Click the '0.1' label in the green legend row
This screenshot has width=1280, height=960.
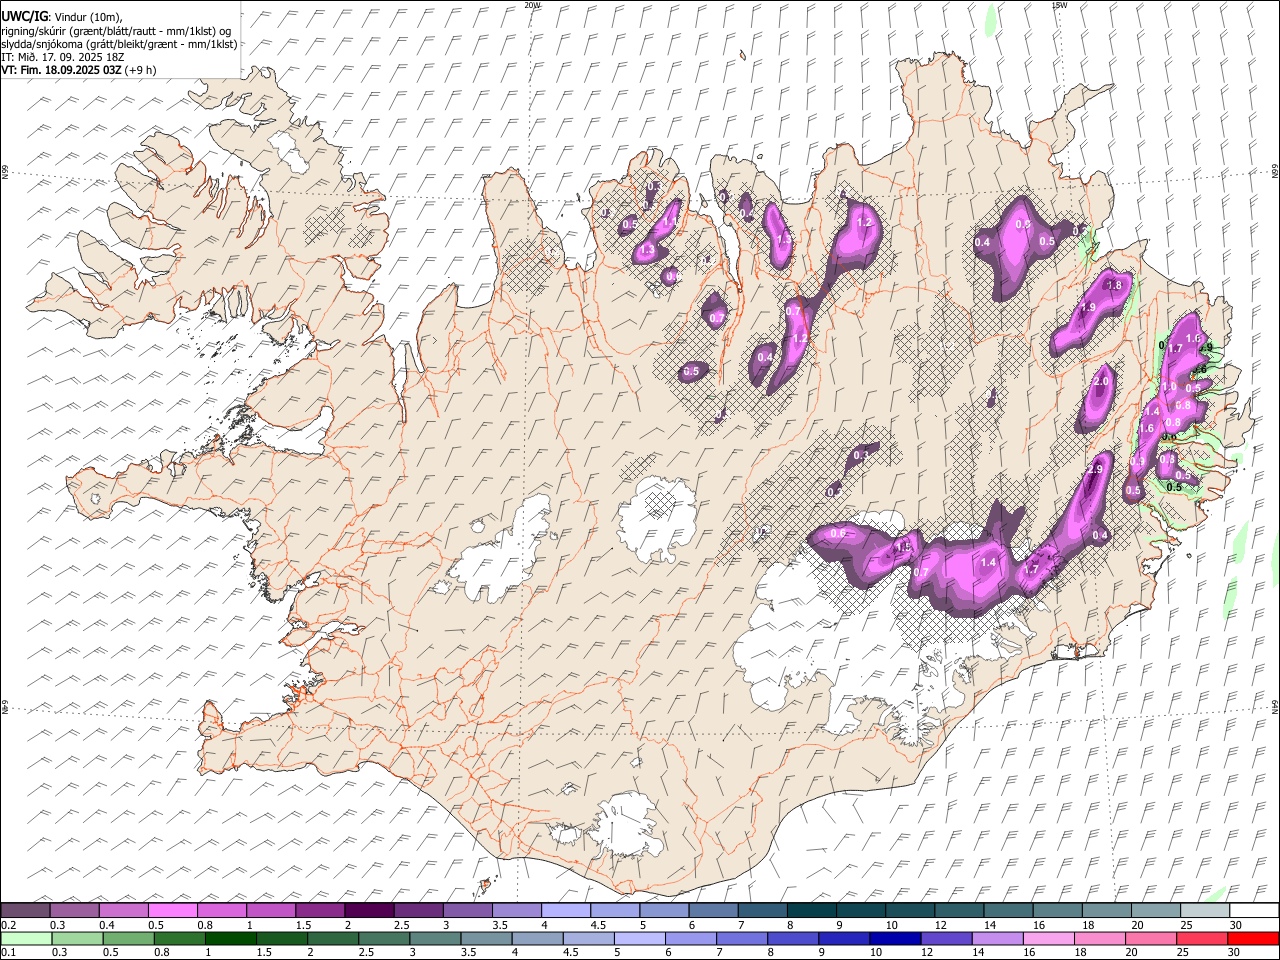point(9,953)
